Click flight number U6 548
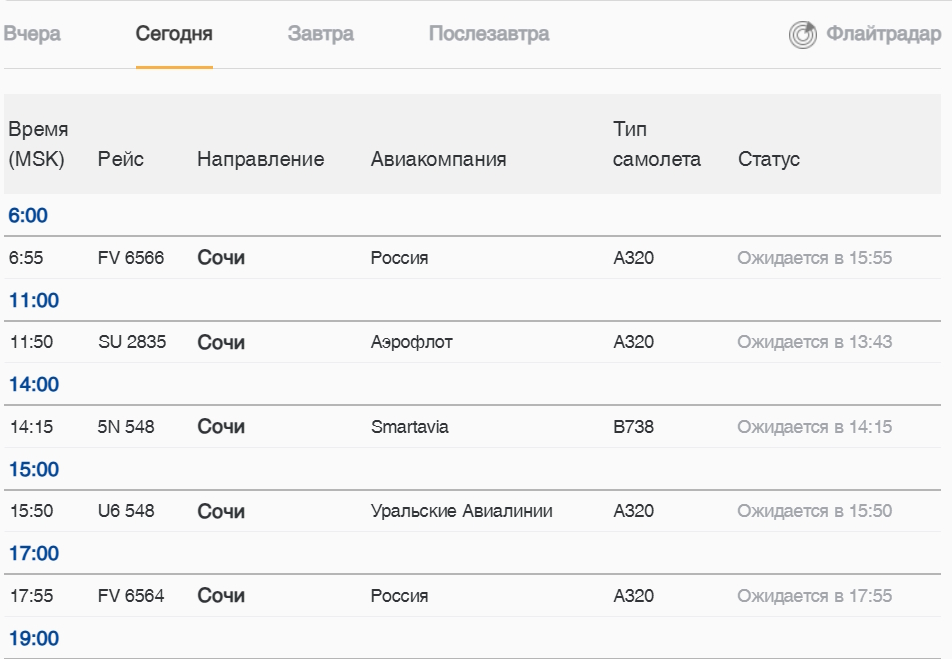952x659 pixels. coord(126,511)
